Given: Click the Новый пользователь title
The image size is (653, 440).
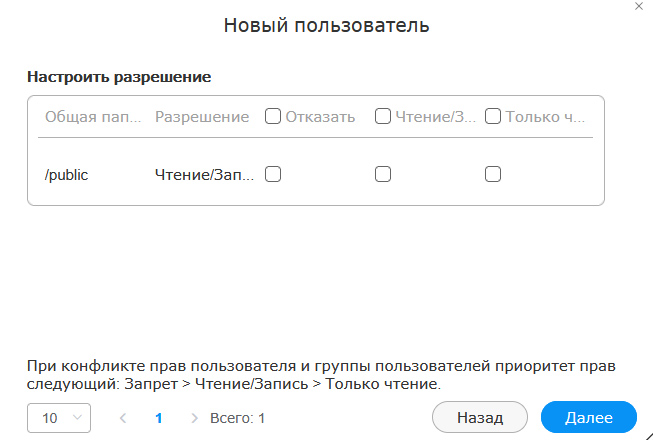Looking at the screenshot, I should click(x=326, y=25).
